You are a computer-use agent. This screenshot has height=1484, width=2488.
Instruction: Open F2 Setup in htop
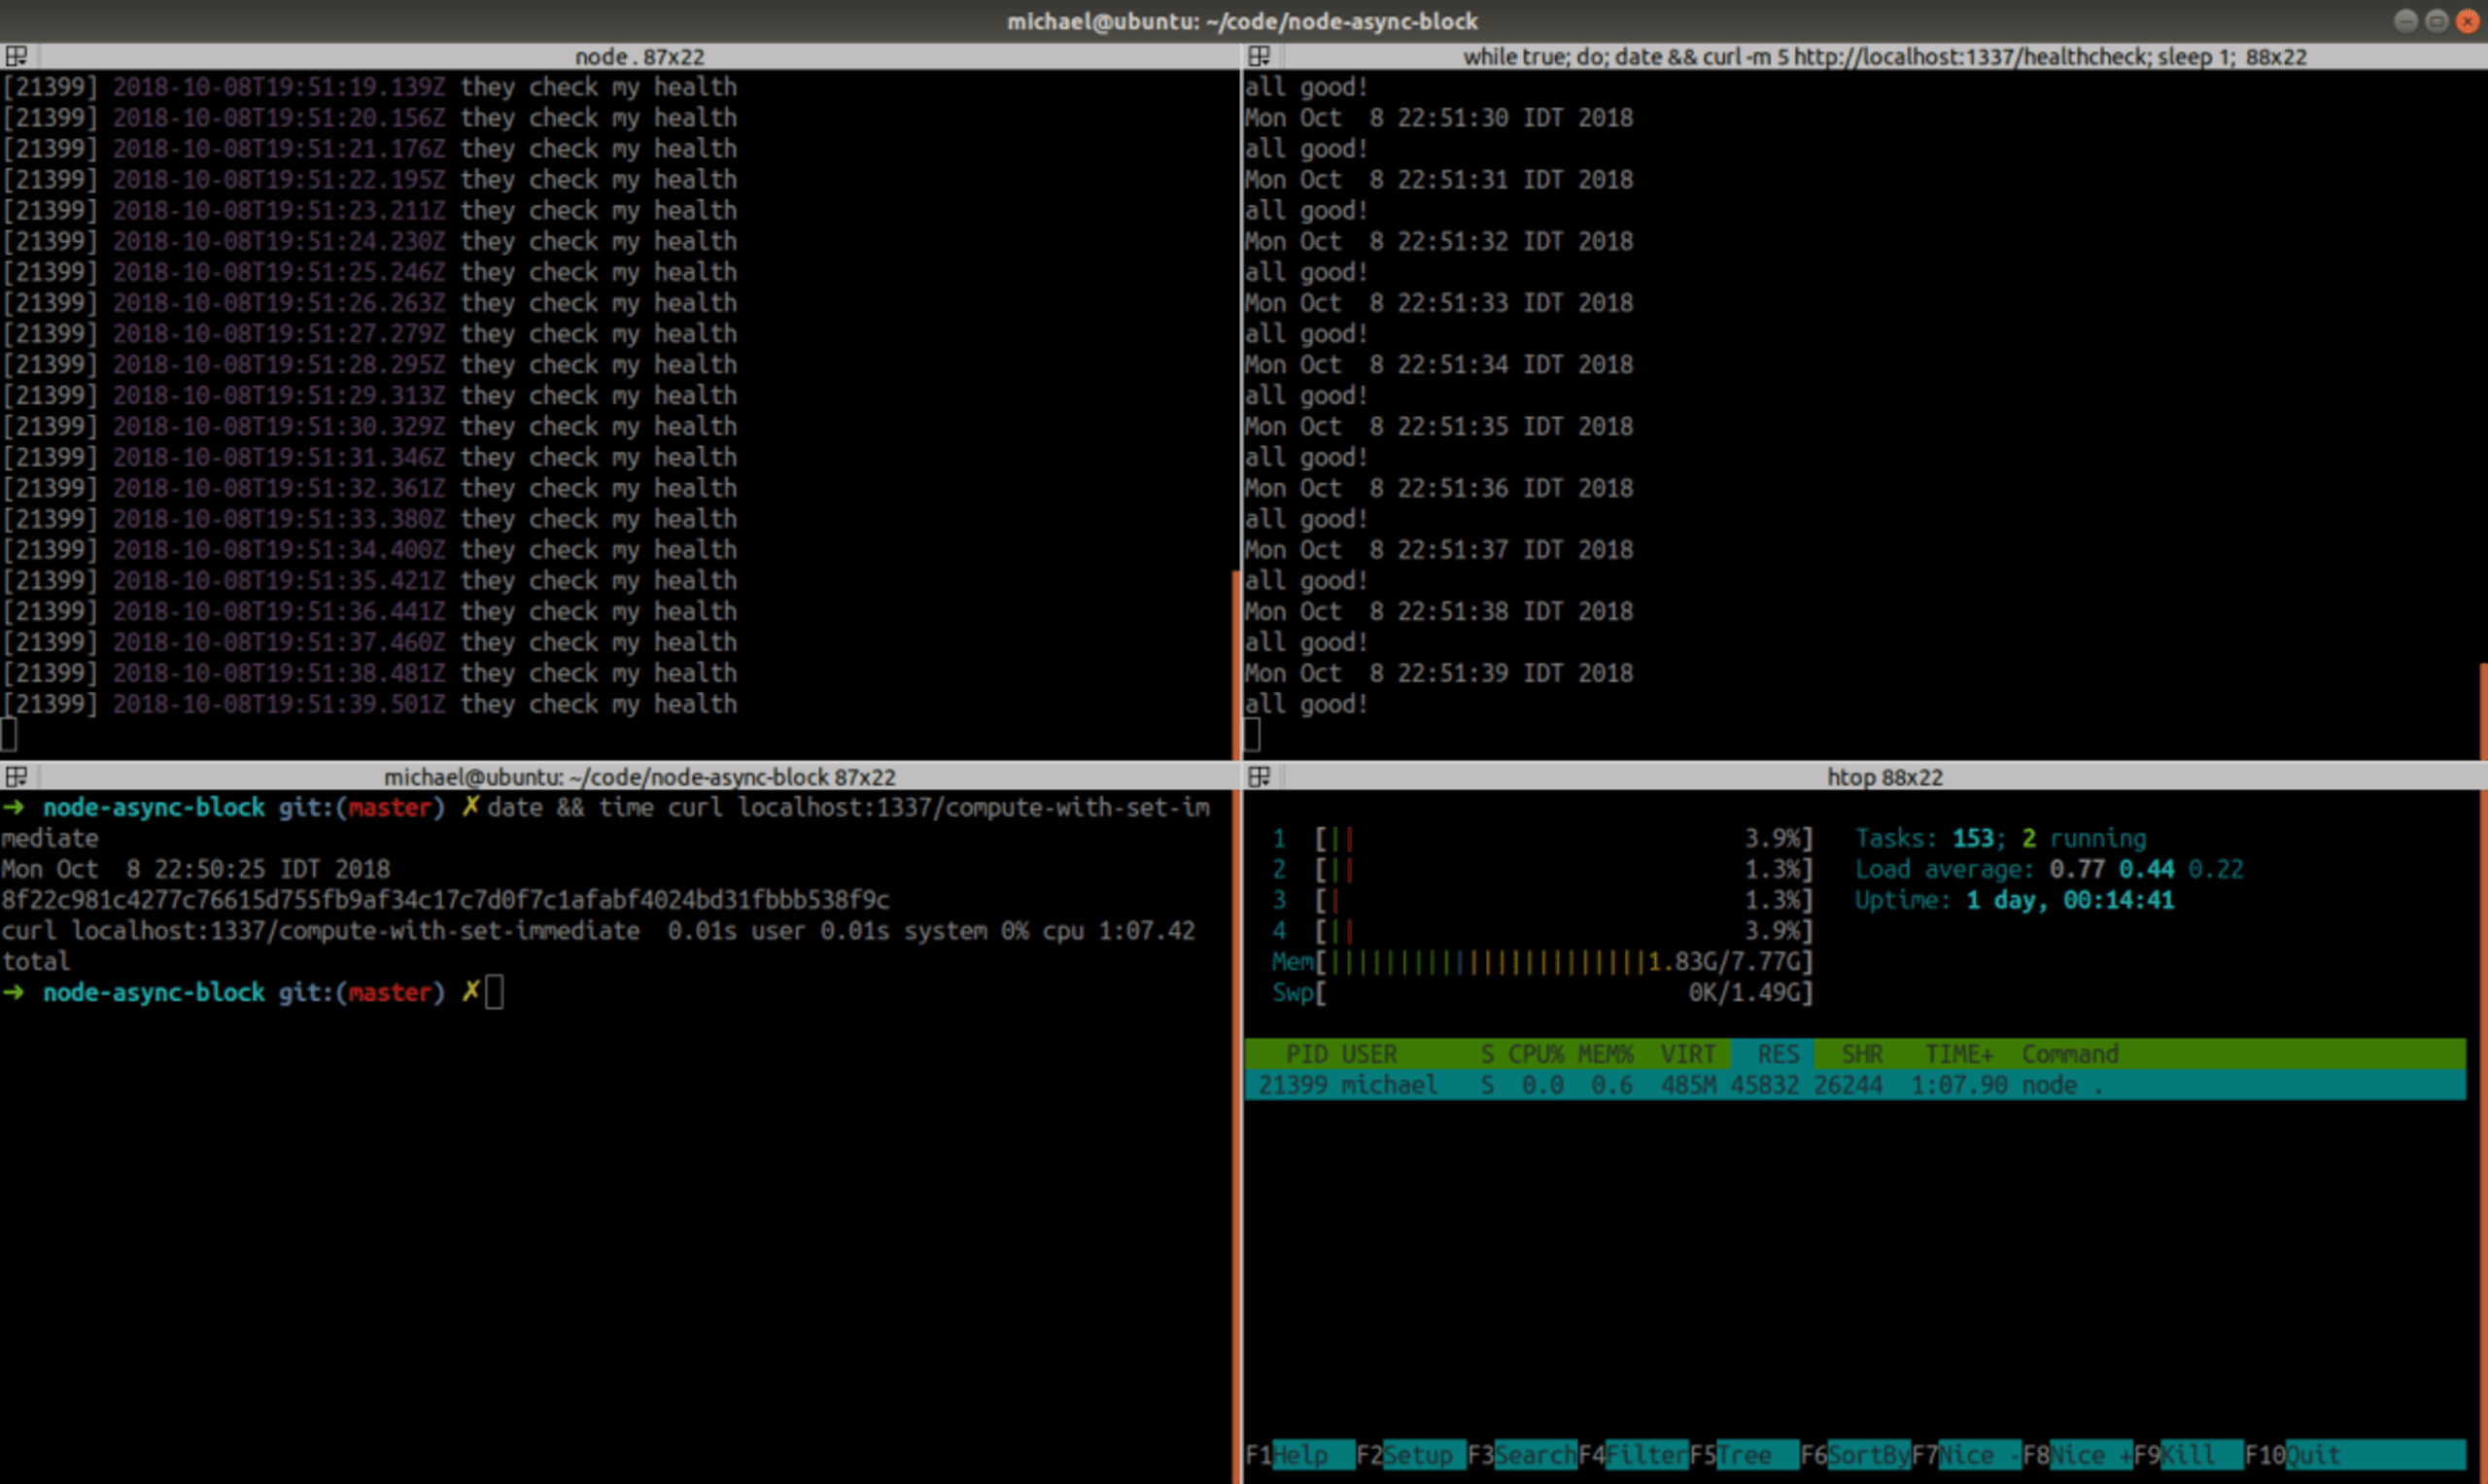click(1410, 1455)
